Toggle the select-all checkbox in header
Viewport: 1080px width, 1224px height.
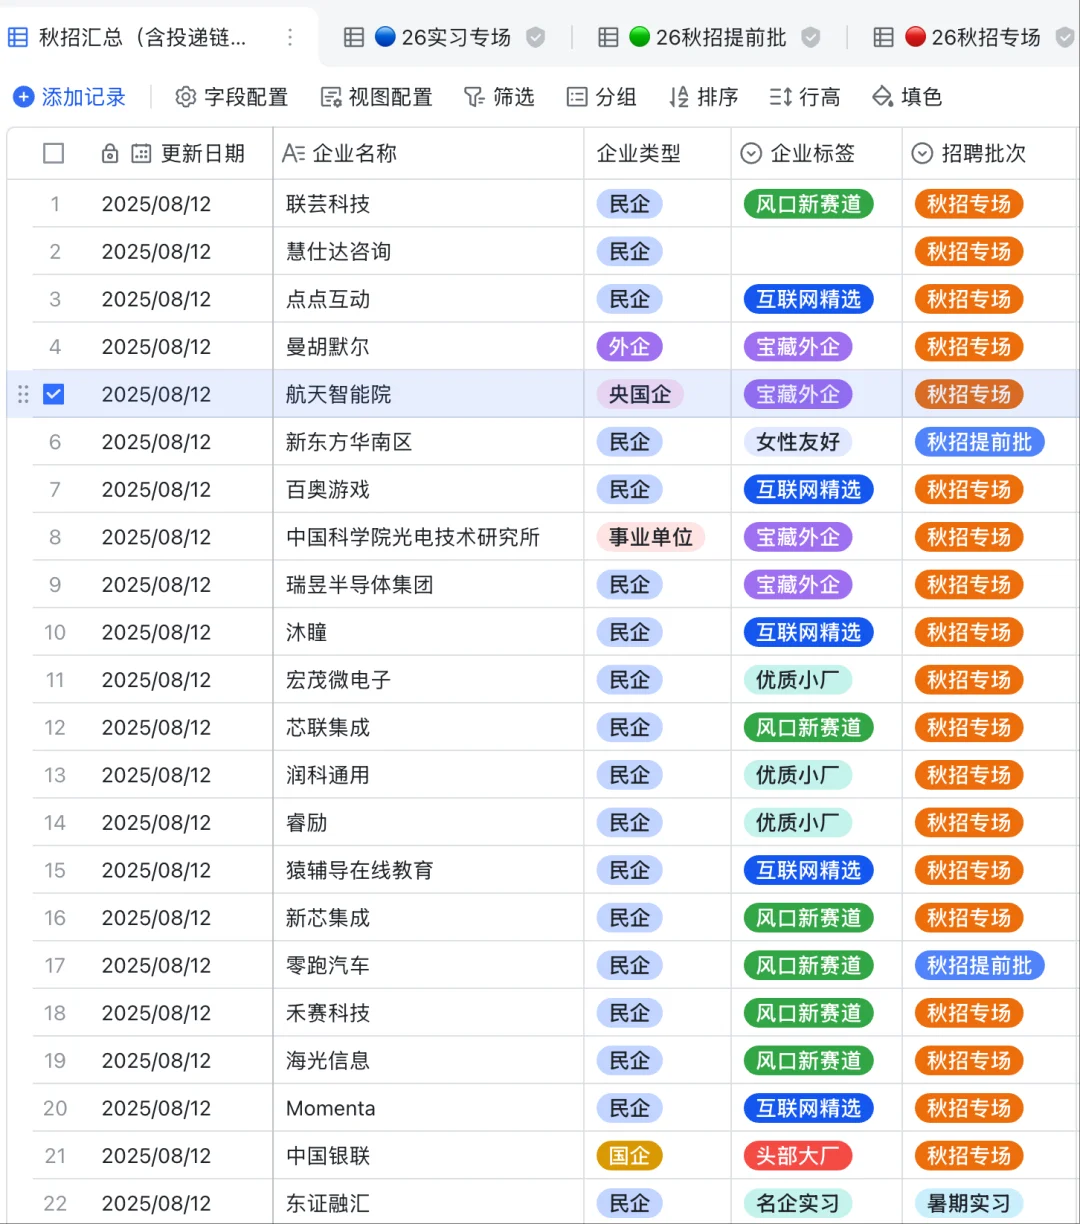(x=54, y=153)
